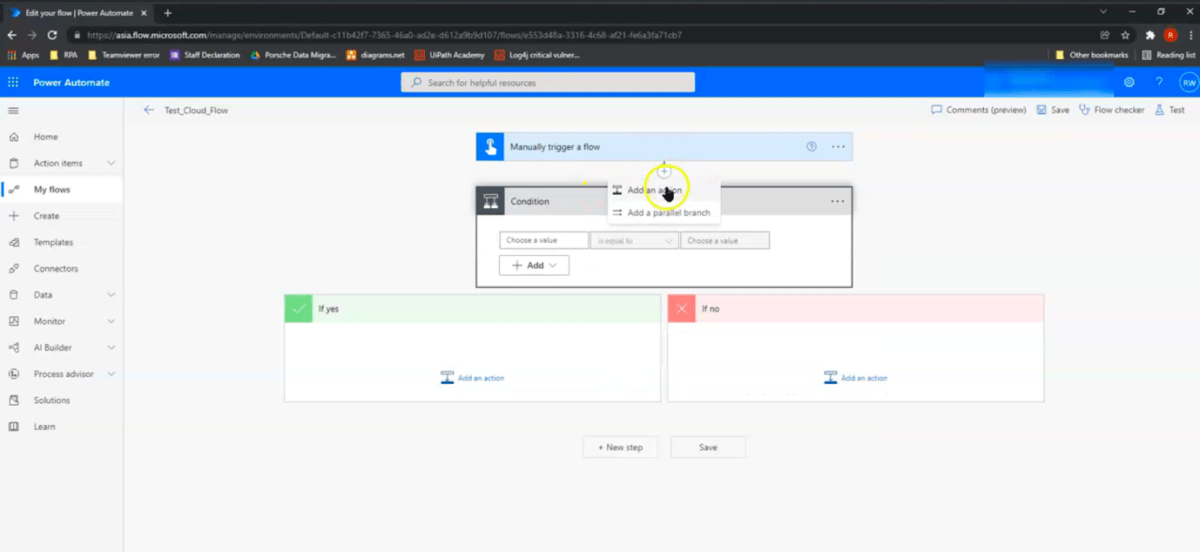Open the app launcher waffle icon
The width and height of the screenshot is (1200, 552).
click(13, 82)
